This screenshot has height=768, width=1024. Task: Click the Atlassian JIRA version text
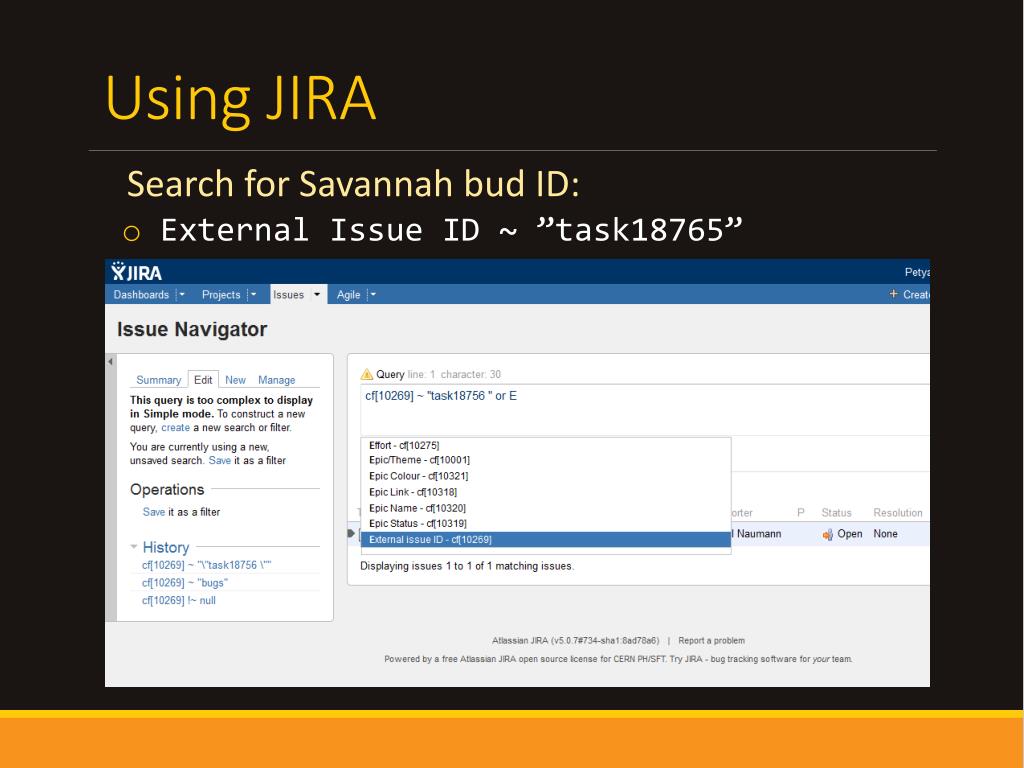click(575, 641)
